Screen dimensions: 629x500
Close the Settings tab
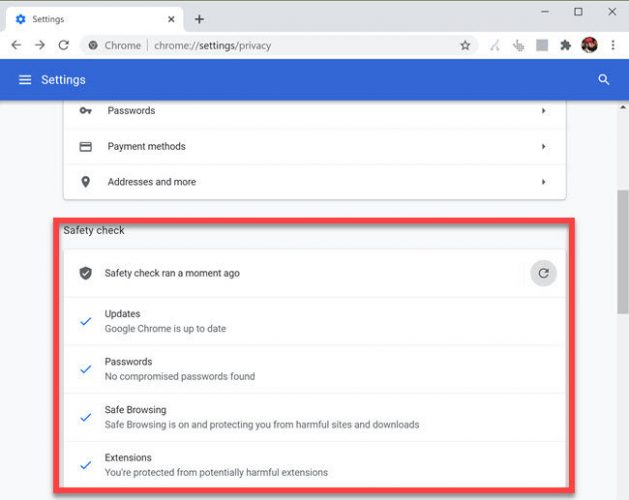point(171,19)
